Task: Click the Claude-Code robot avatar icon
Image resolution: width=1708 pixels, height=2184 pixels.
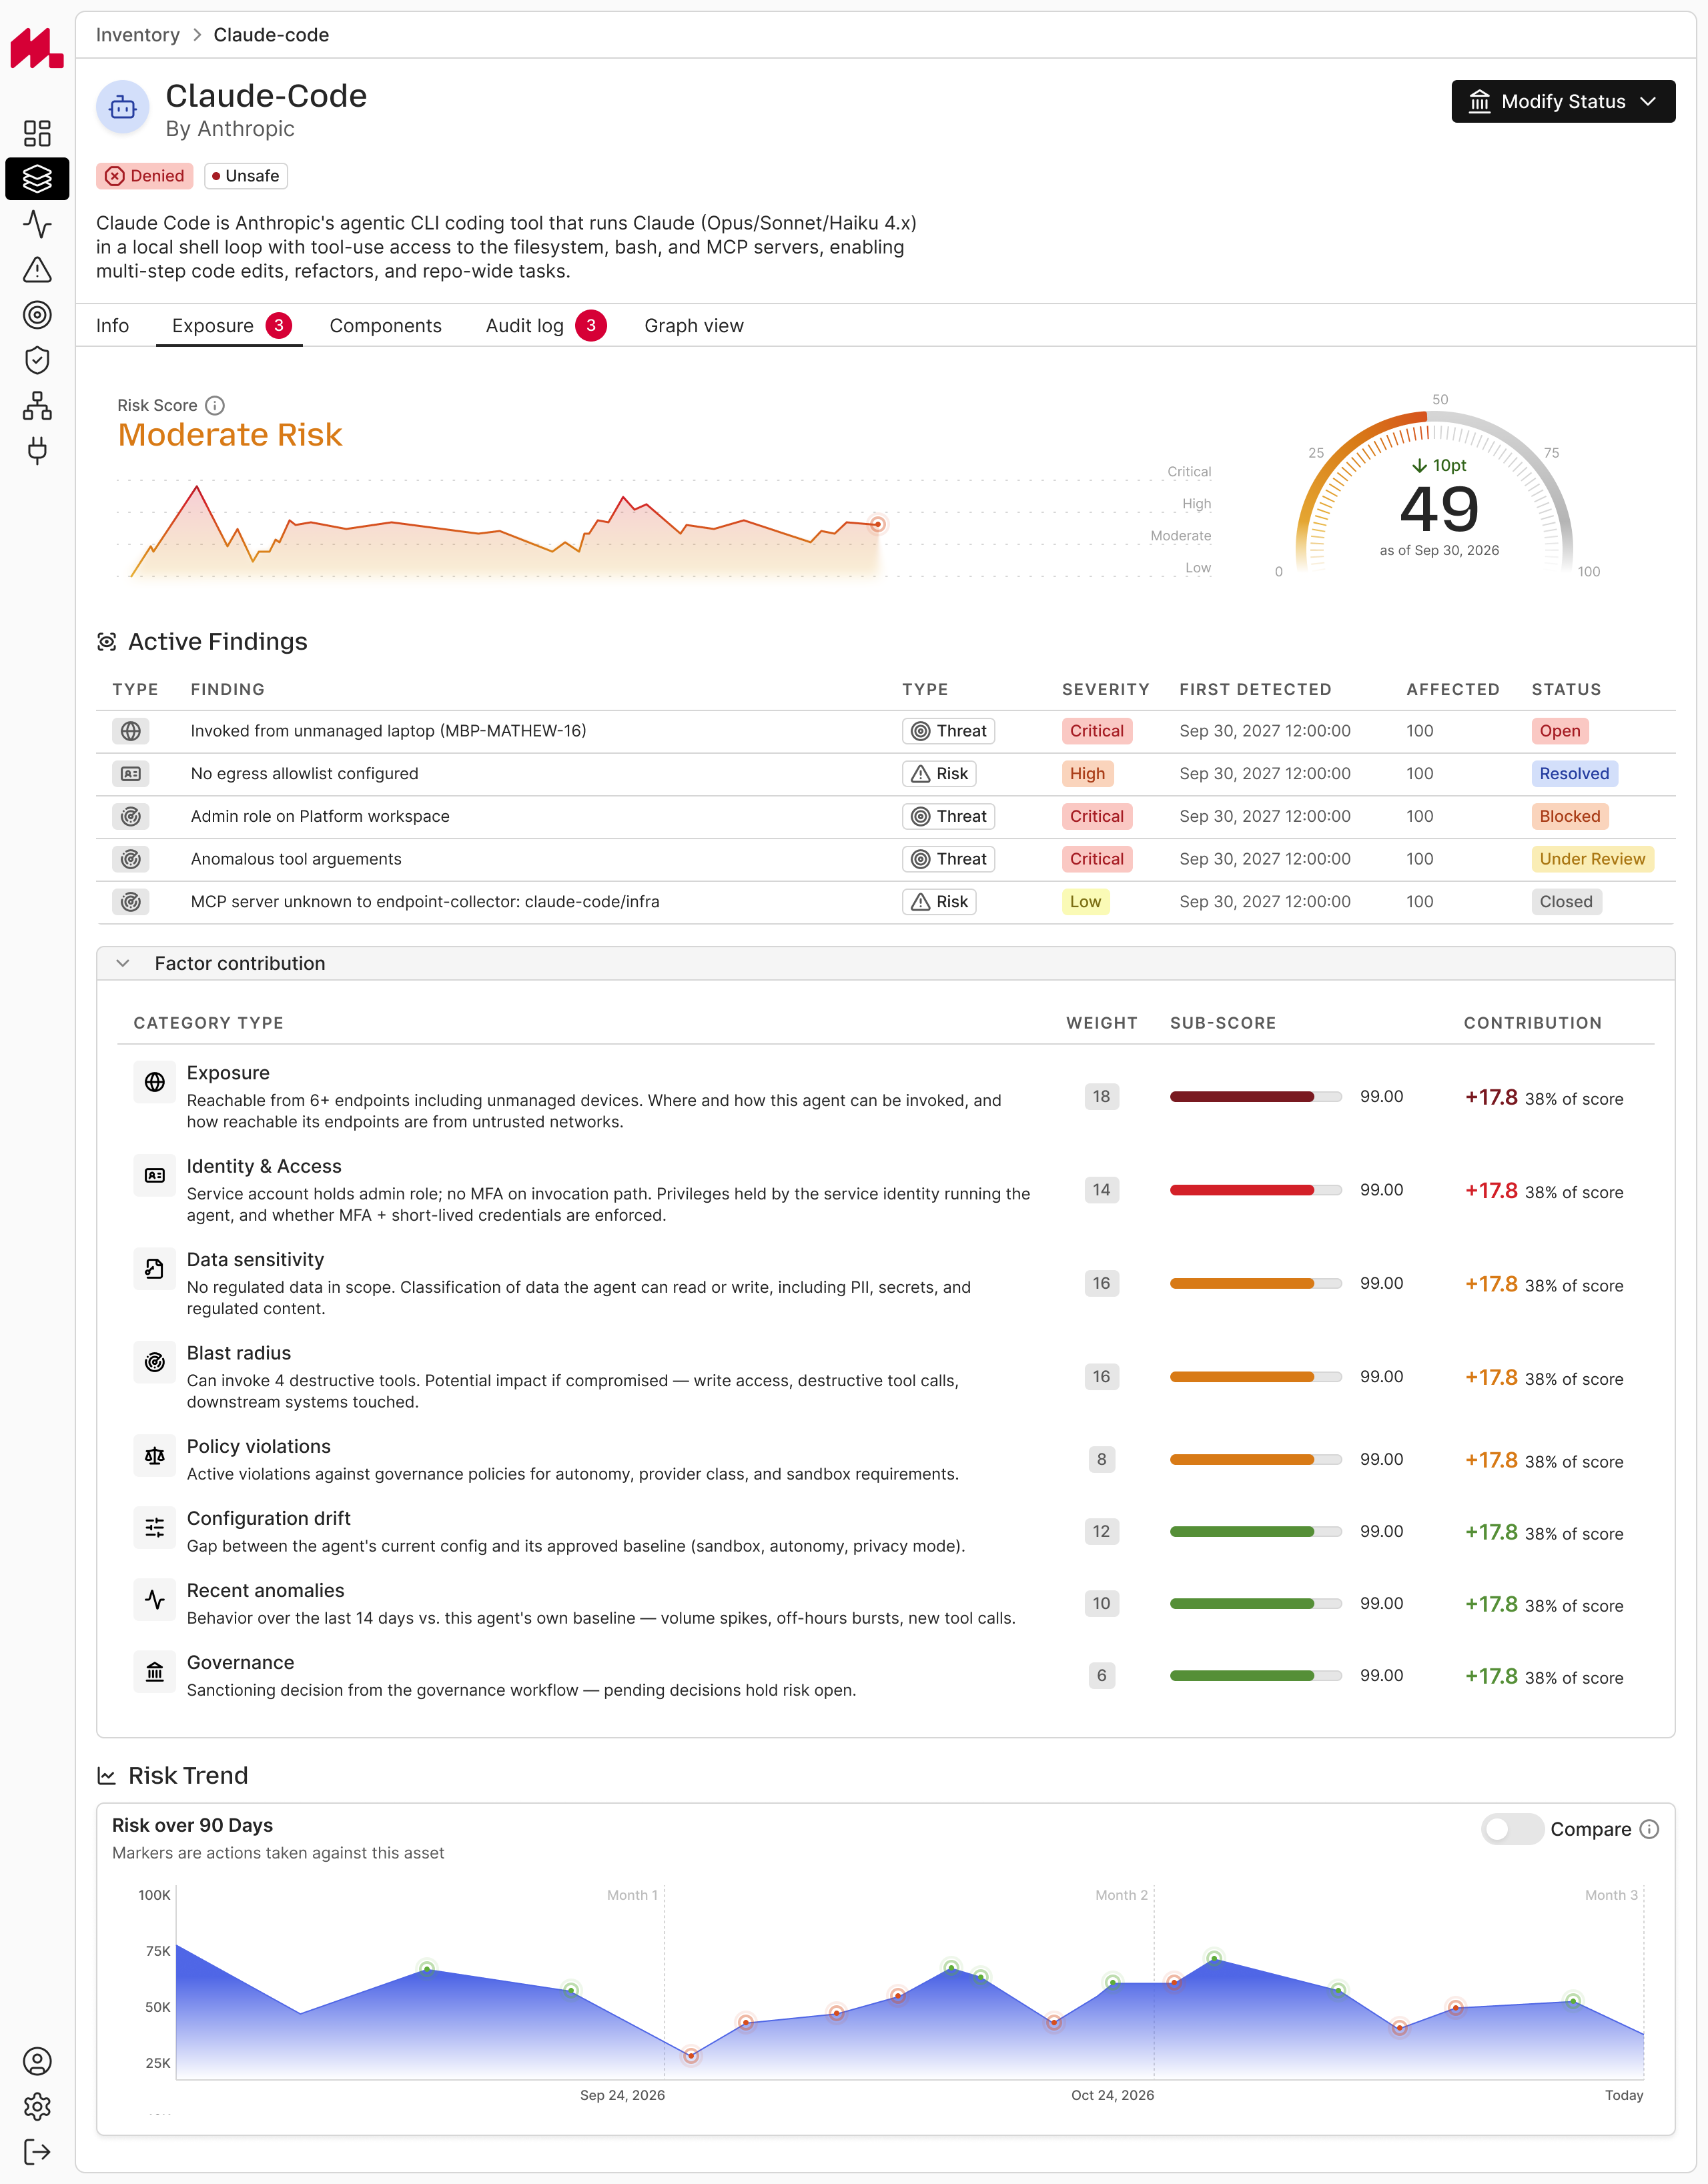Action: pos(123,107)
